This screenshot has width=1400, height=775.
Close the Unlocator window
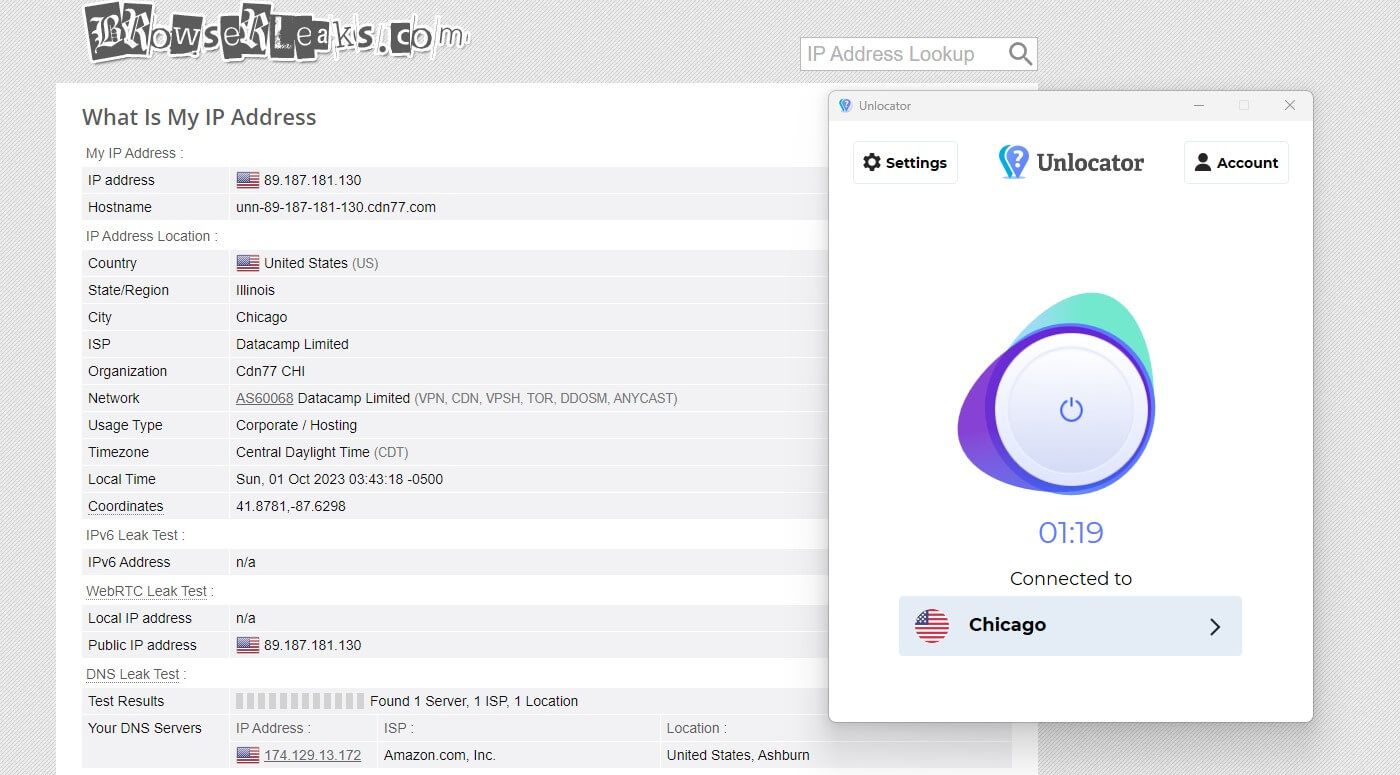[1290, 105]
